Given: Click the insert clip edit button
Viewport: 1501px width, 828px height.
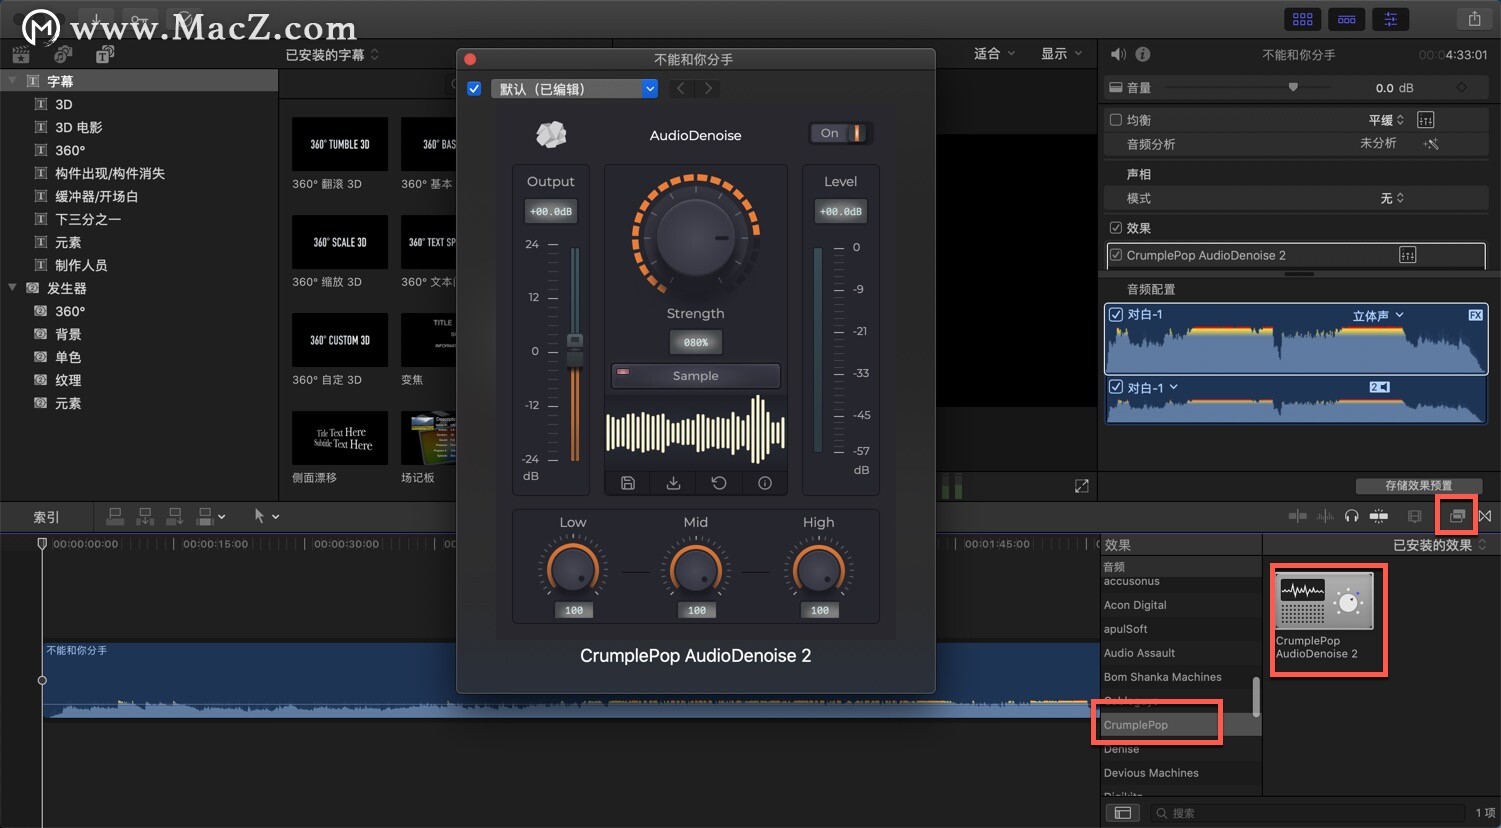Looking at the screenshot, I should point(145,516).
